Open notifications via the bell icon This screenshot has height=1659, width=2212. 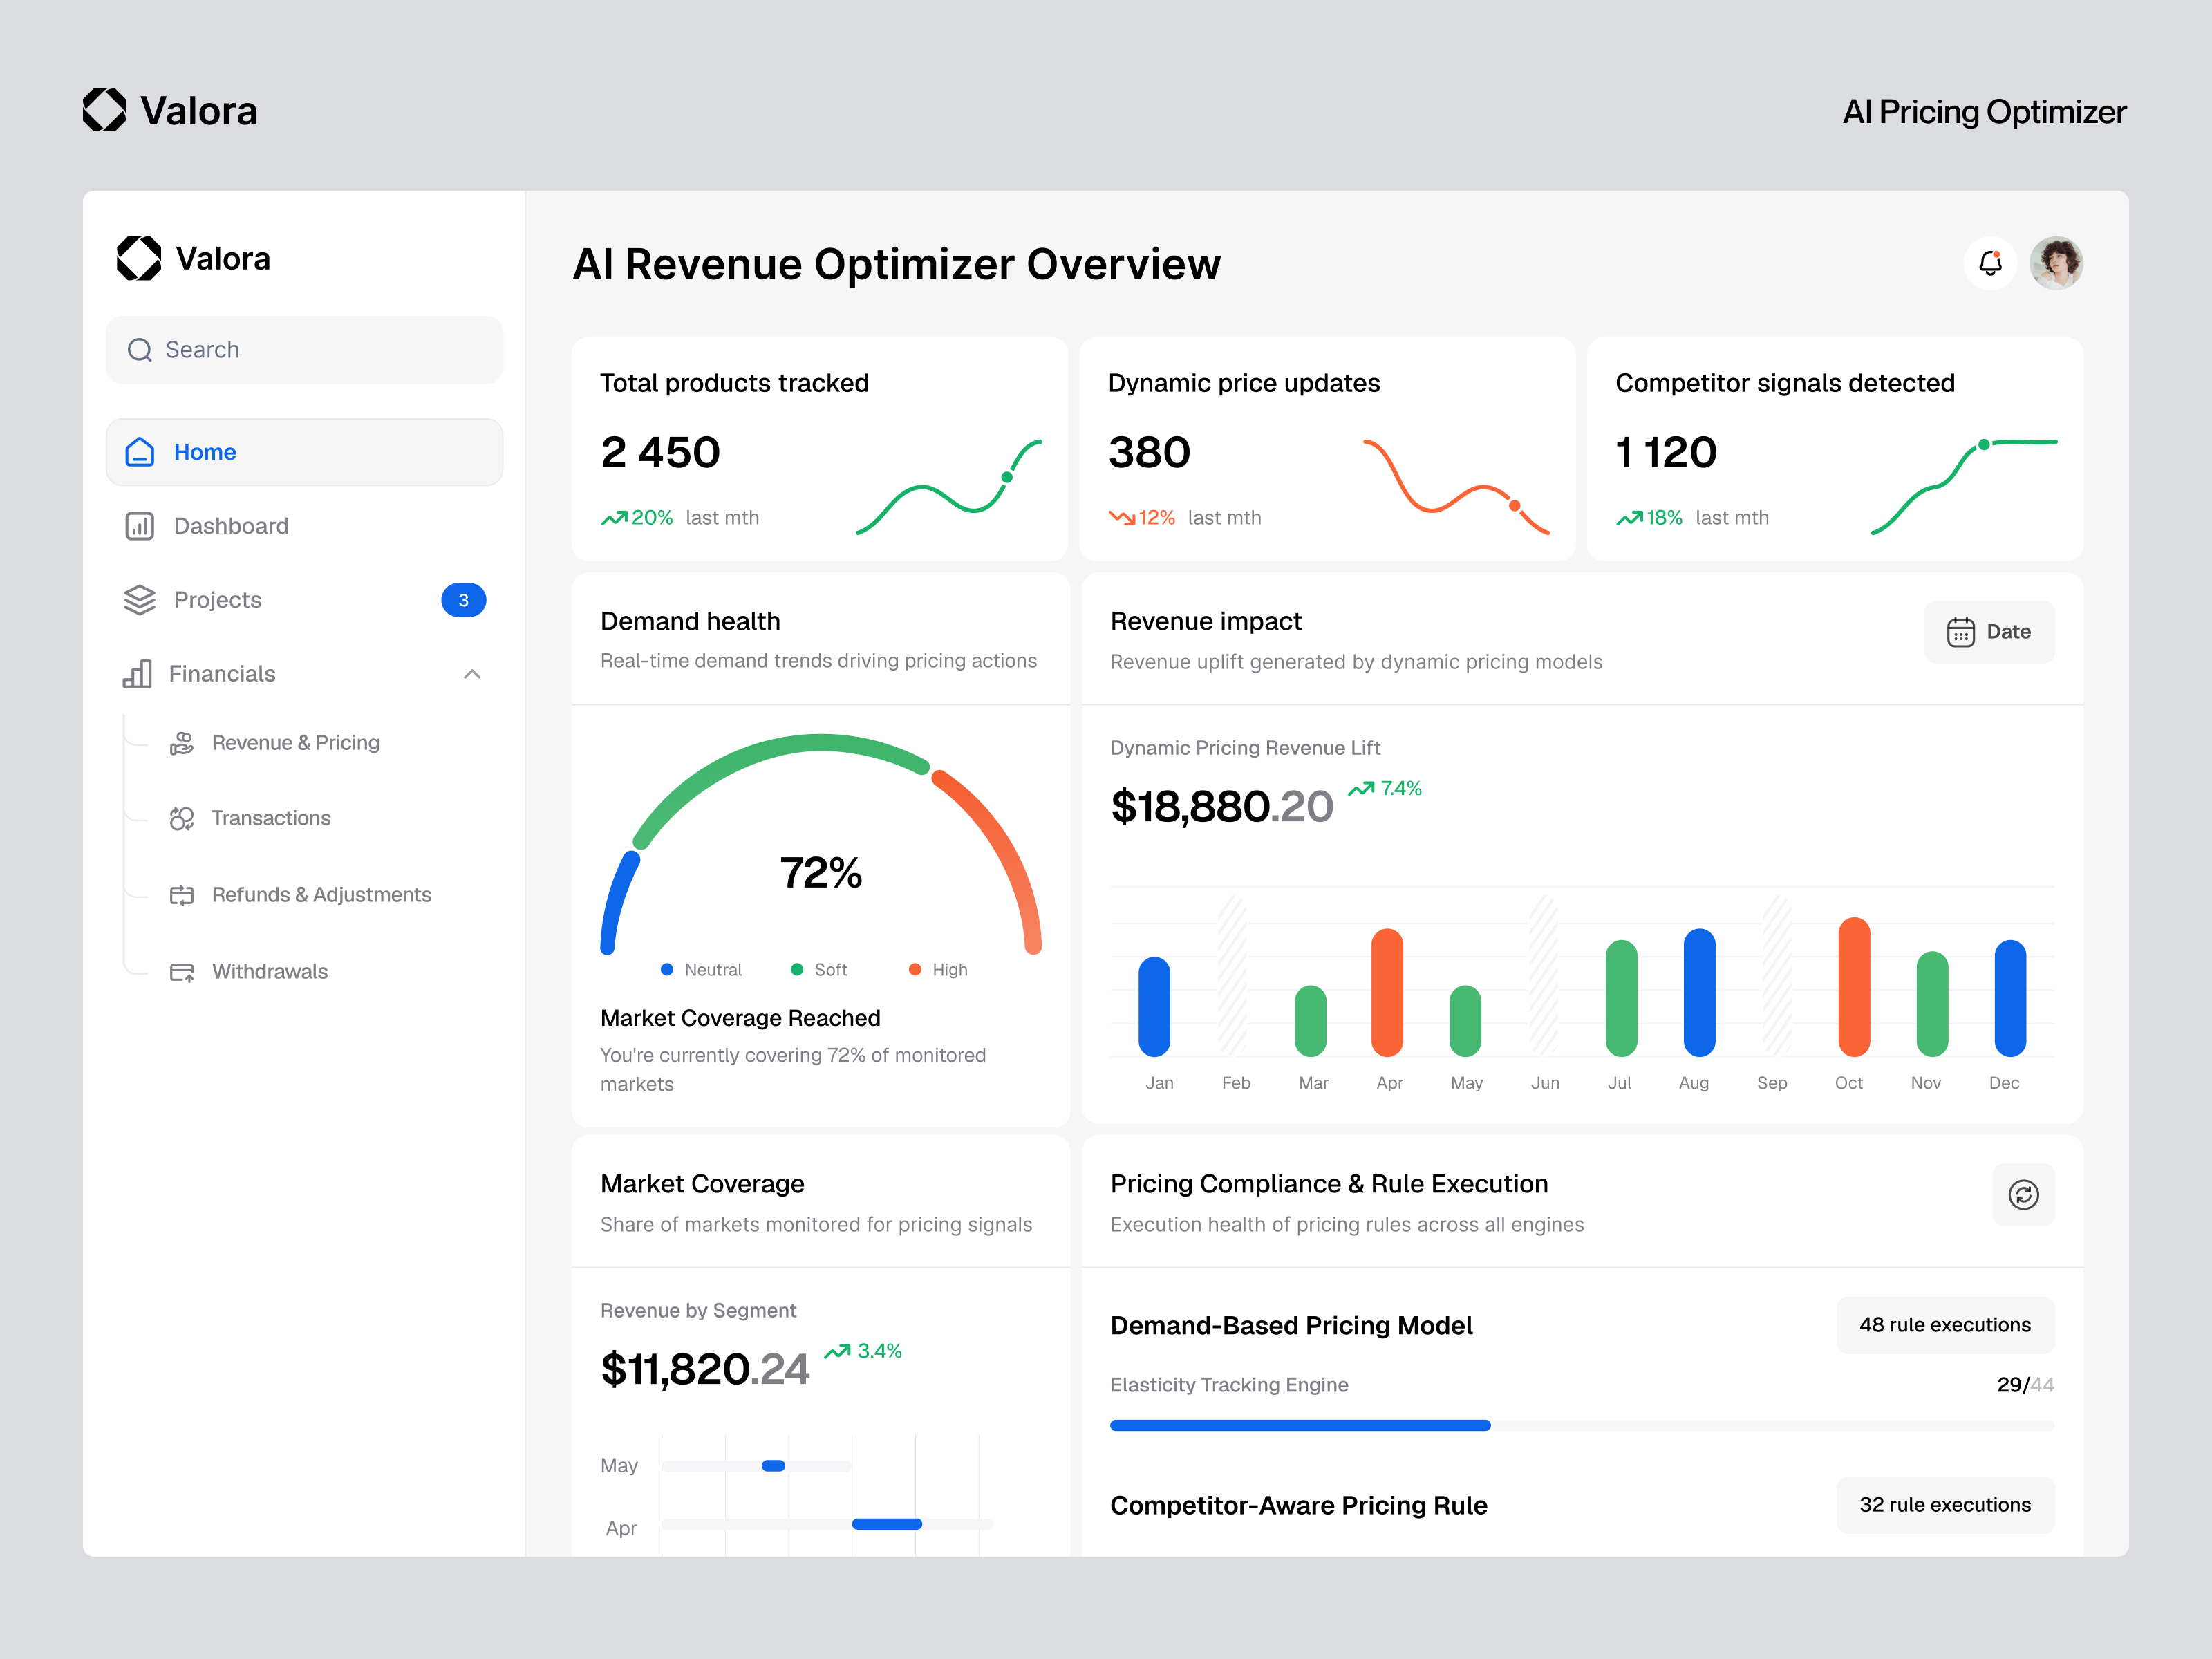1990,263
